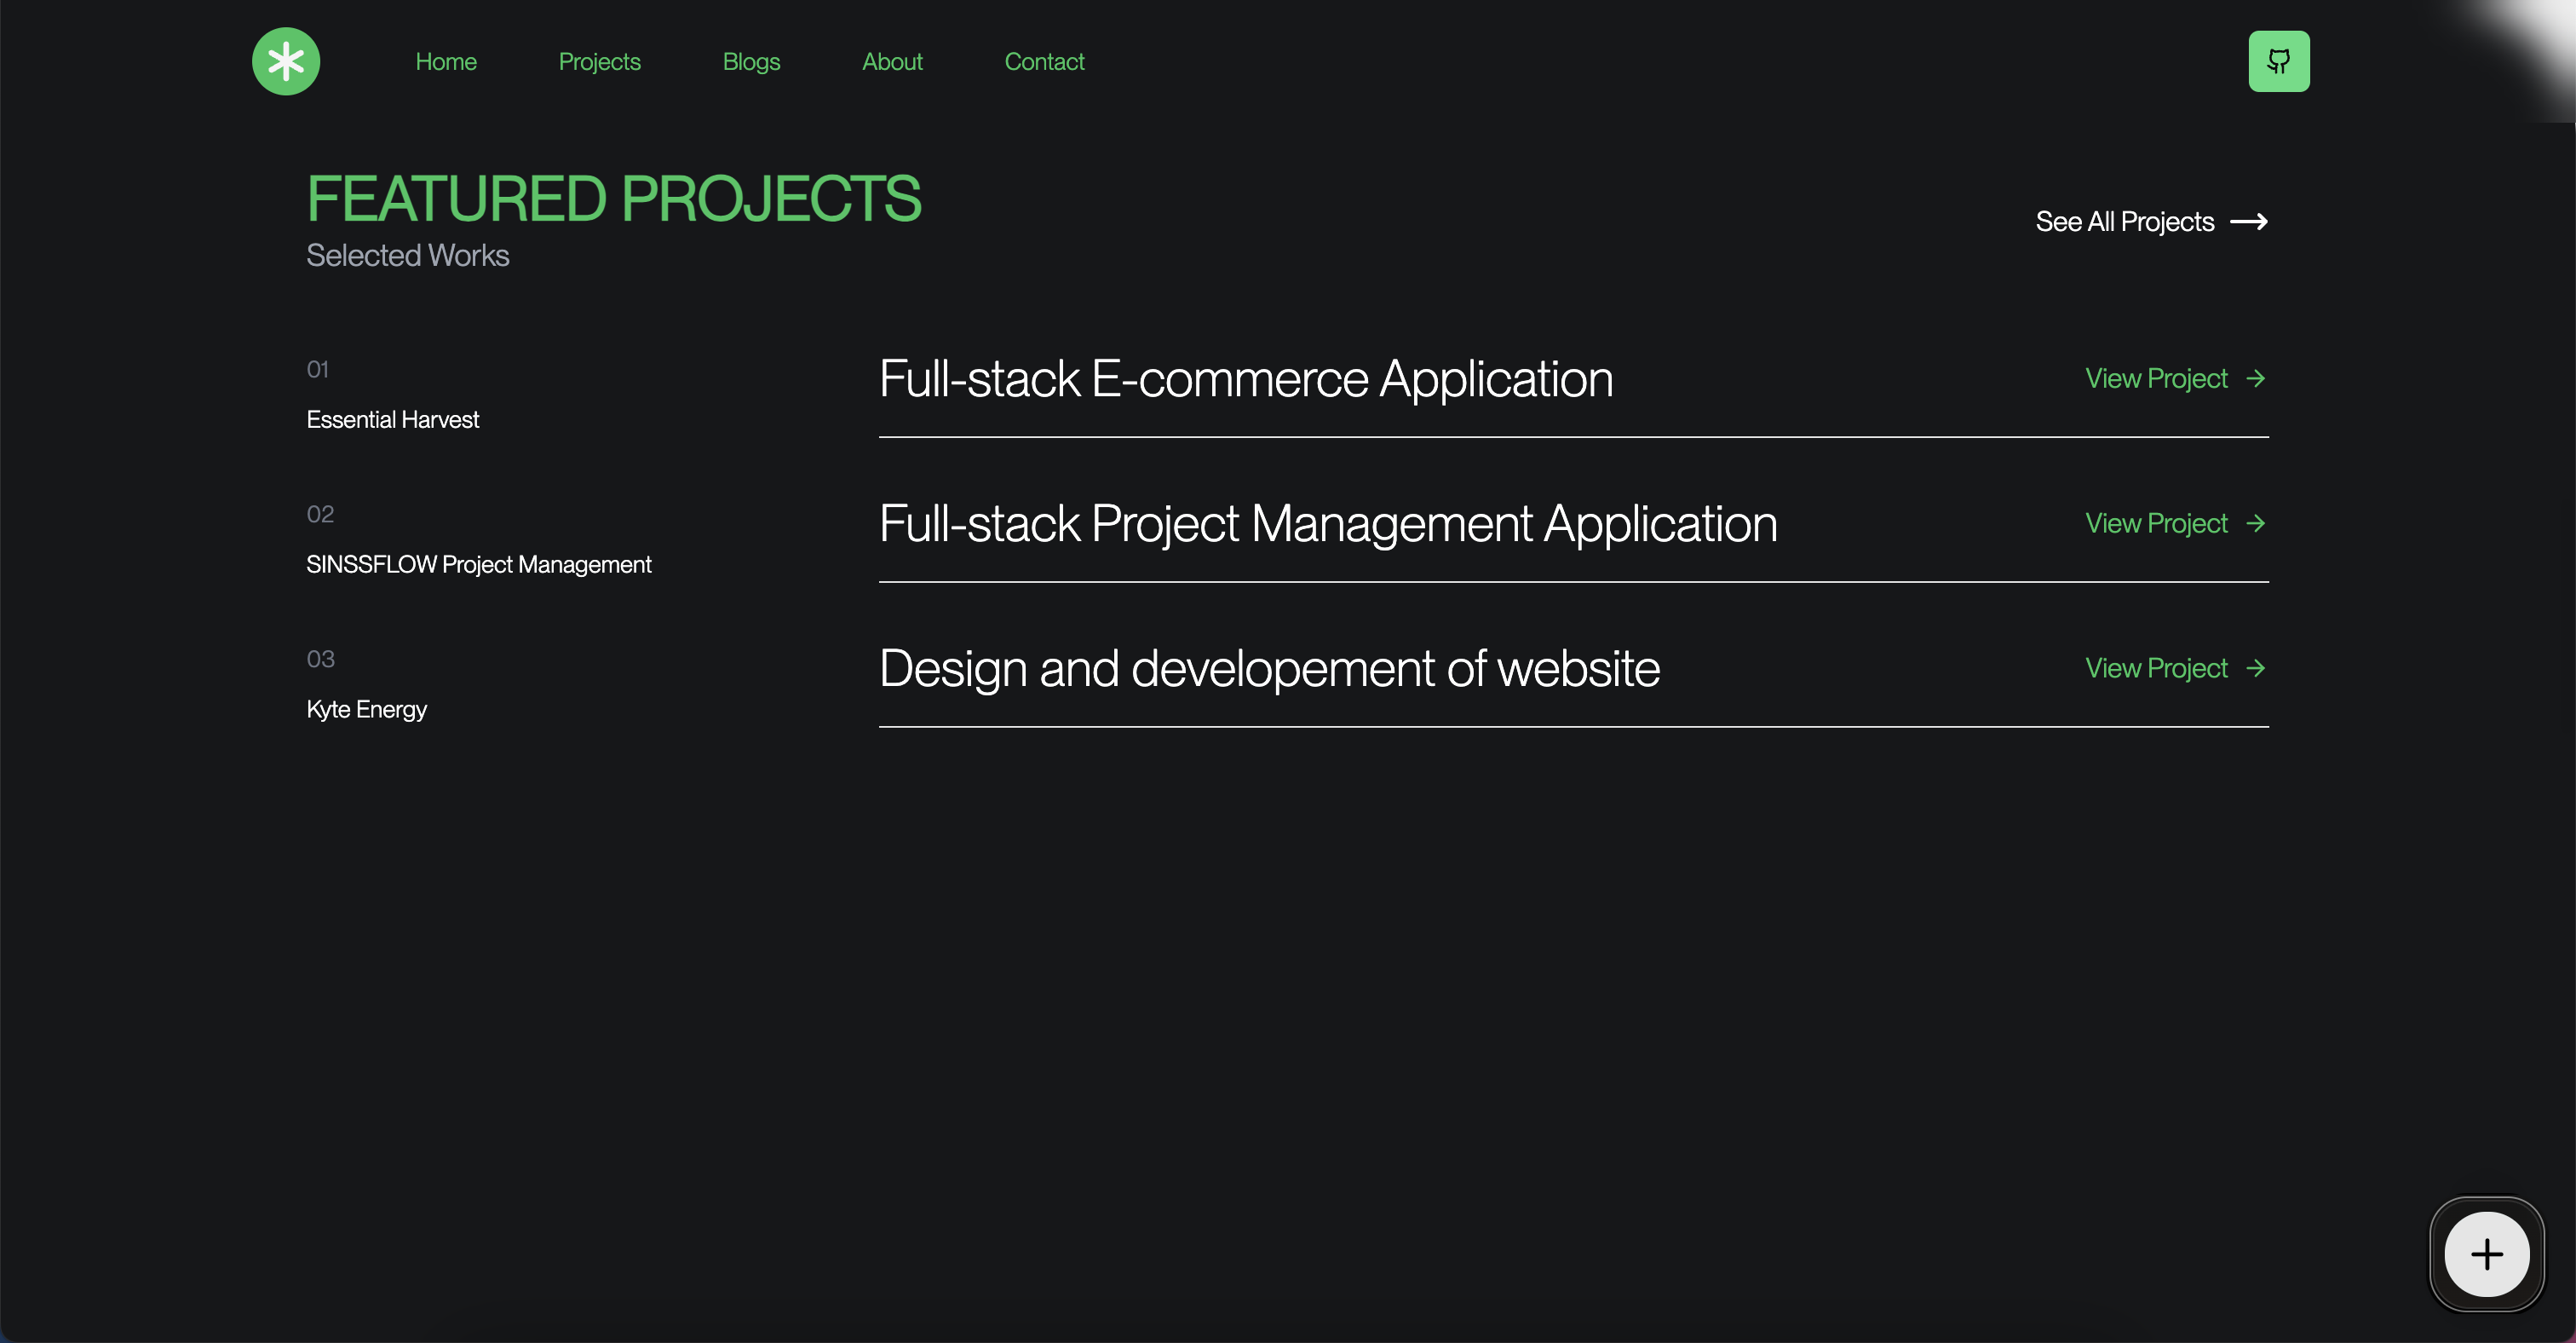Image resolution: width=2576 pixels, height=1343 pixels.
Task: Click the green asterisk logo icon
Action: coord(286,61)
